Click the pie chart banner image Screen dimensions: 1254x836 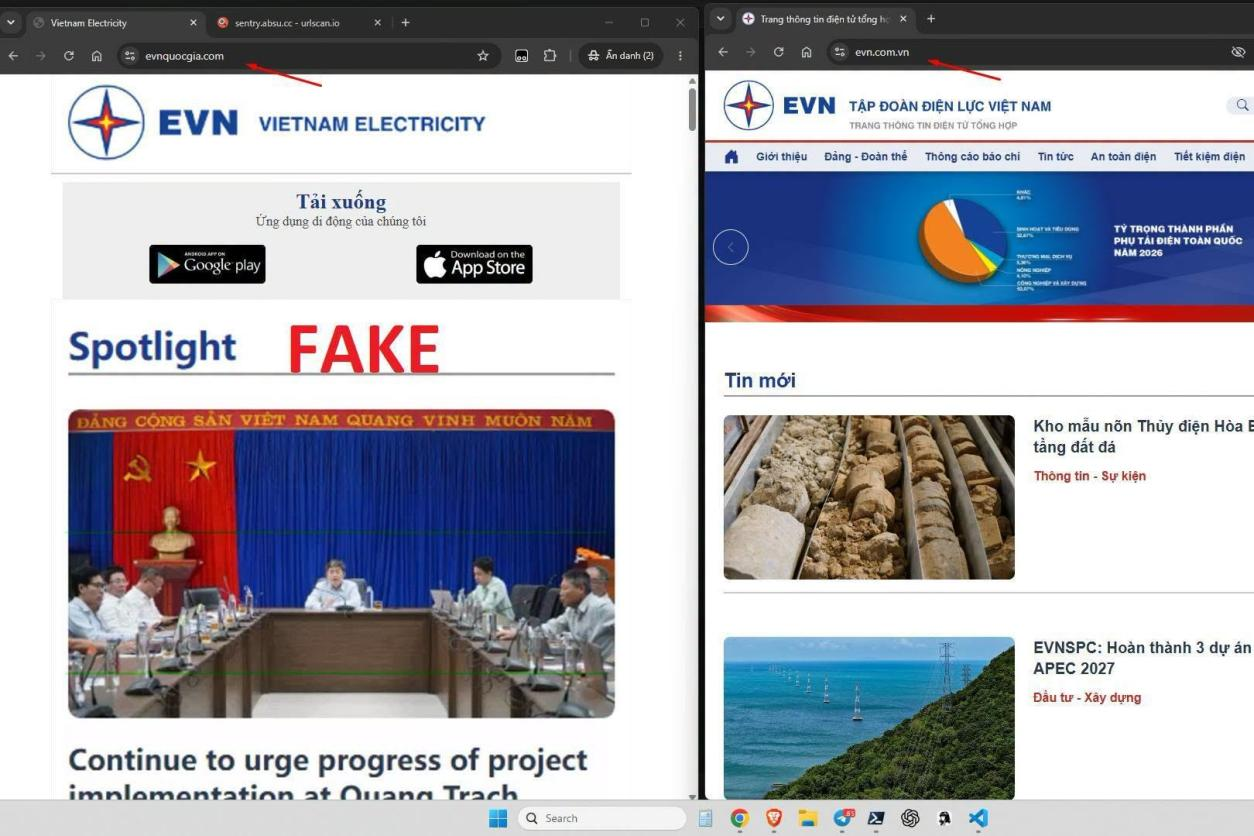pyautogui.click(x=979, y=246)
